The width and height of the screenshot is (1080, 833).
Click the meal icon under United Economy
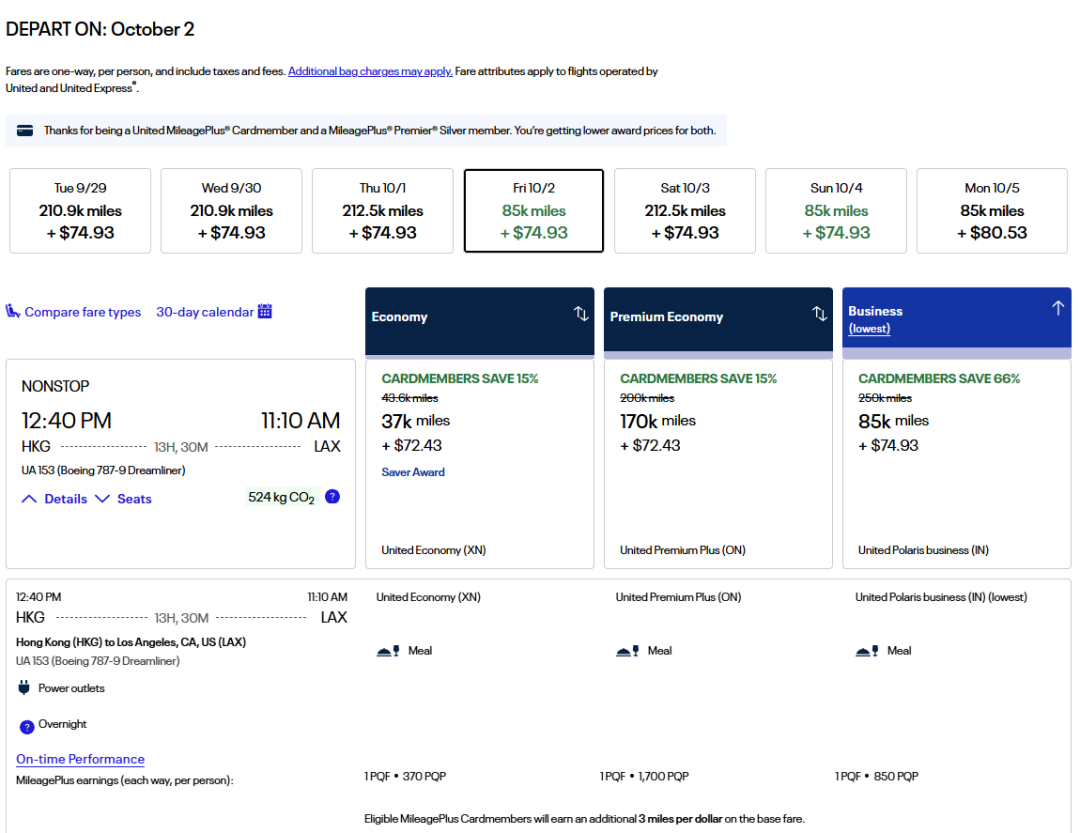(x=388, y=650)
